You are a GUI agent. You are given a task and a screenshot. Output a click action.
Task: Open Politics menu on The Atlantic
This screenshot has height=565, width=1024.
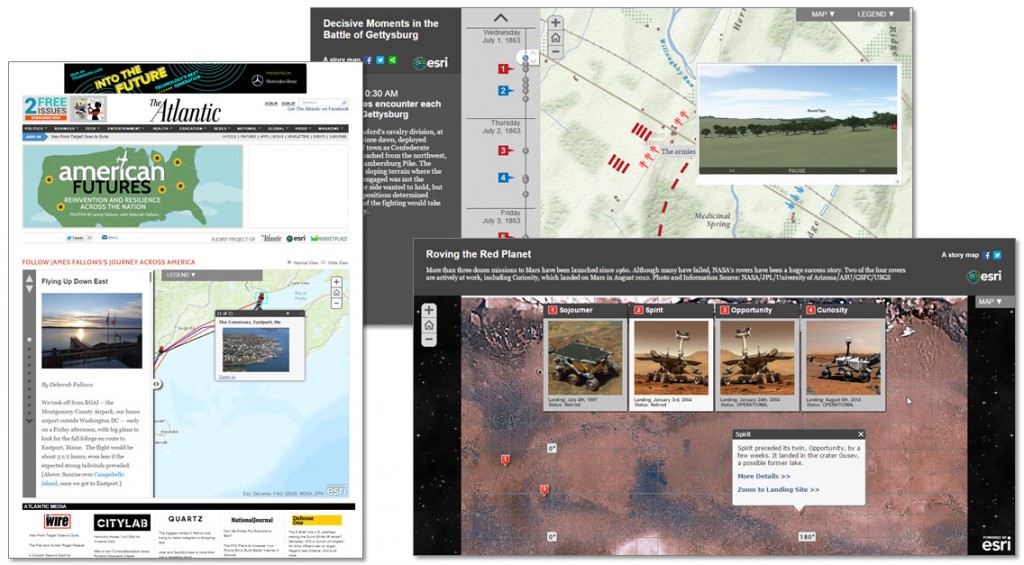35,129
